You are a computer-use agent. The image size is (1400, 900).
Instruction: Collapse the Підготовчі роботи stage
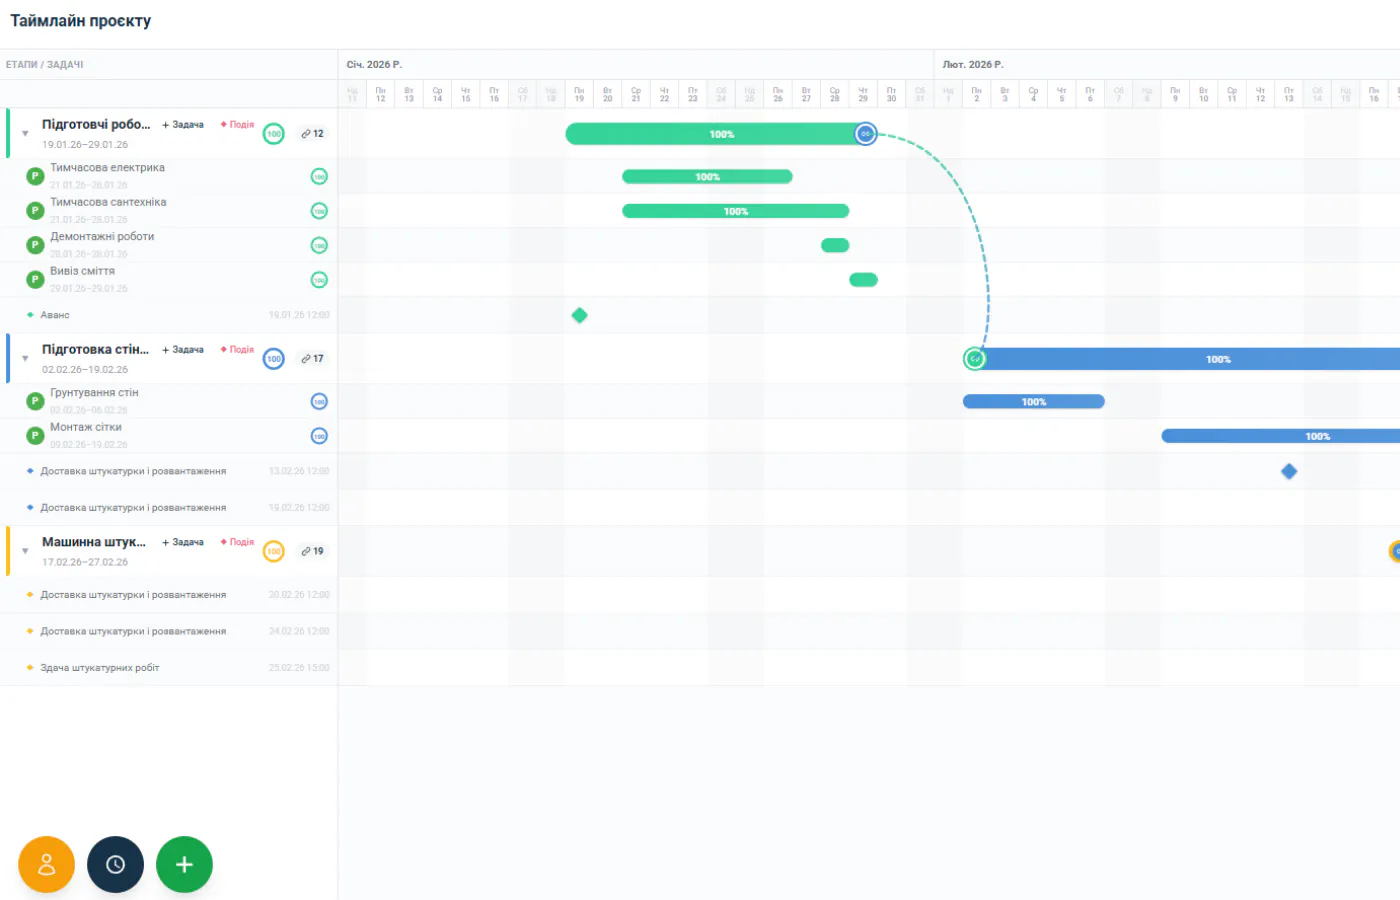[25, 134]
